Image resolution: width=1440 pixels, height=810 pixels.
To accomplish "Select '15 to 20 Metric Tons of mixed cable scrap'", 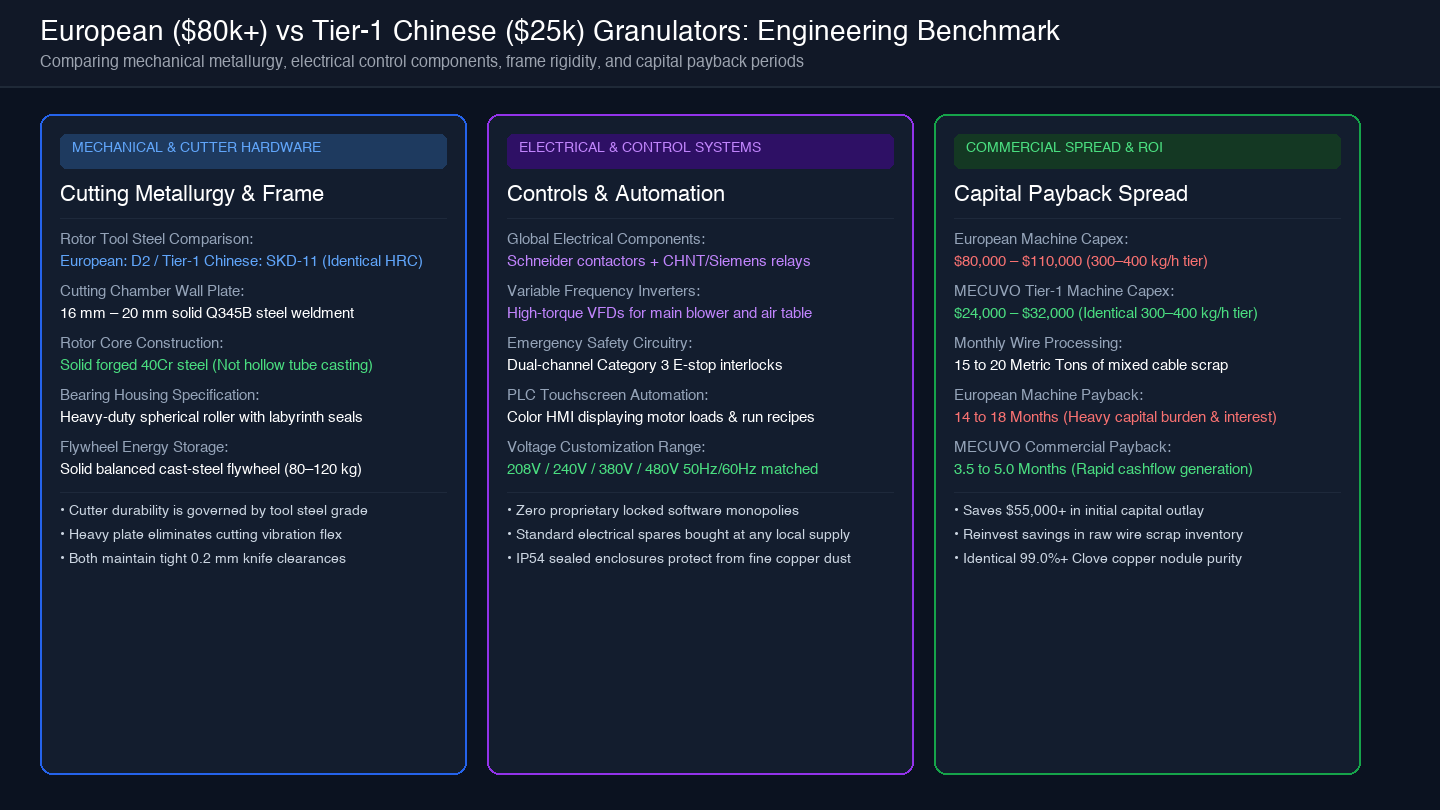I will (x=1091, y=365).
